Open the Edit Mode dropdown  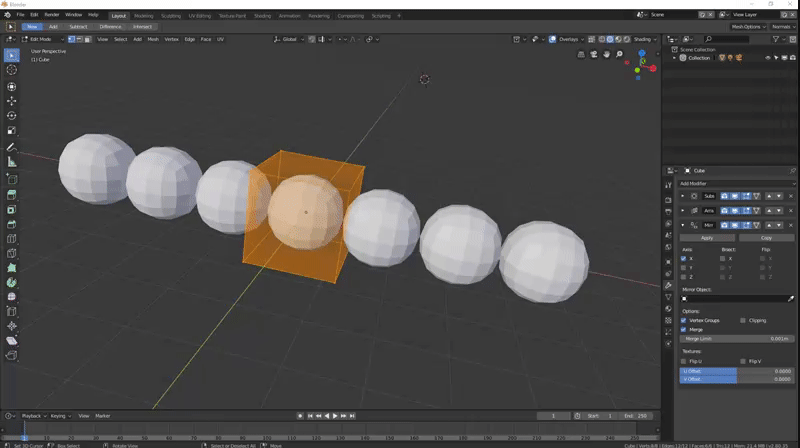(x=43, y=39)
